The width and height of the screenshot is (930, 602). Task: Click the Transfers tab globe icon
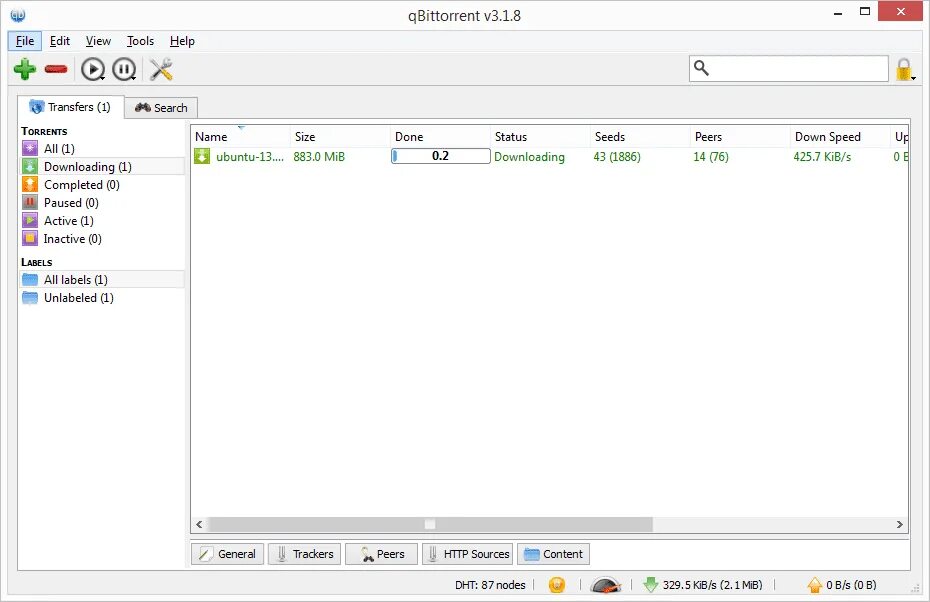coord(37,107)
